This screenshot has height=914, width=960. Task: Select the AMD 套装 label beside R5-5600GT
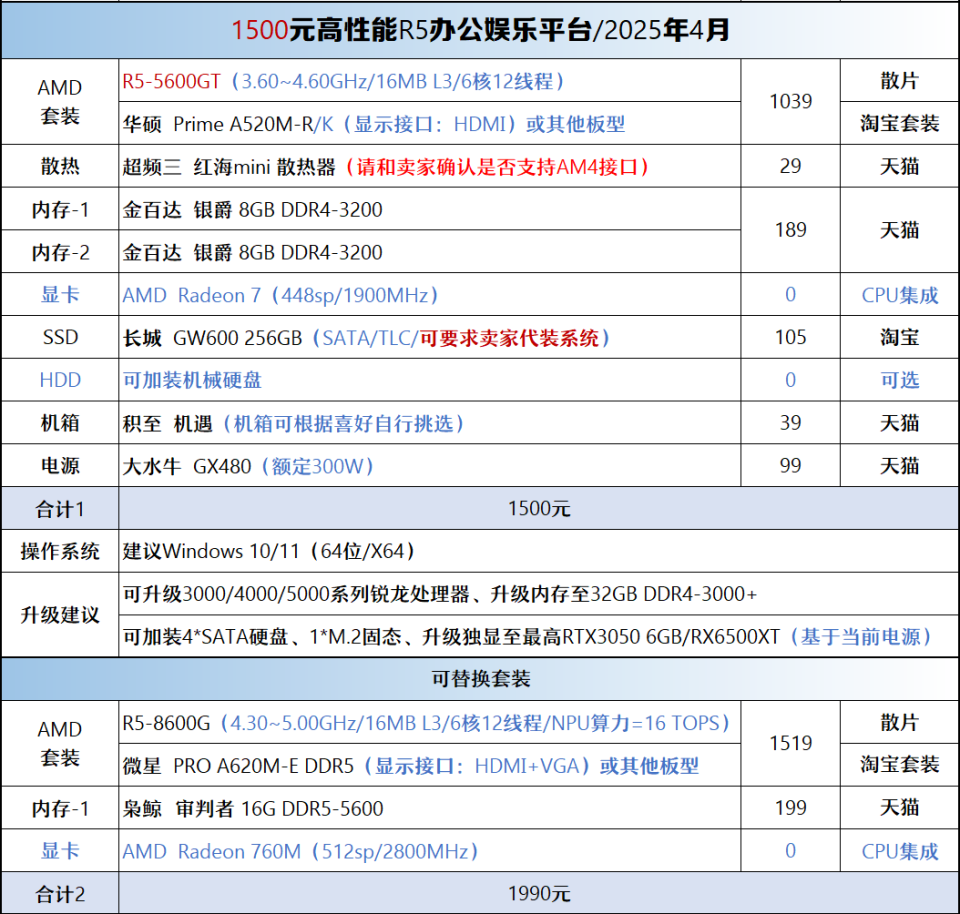tap(59, 102)
